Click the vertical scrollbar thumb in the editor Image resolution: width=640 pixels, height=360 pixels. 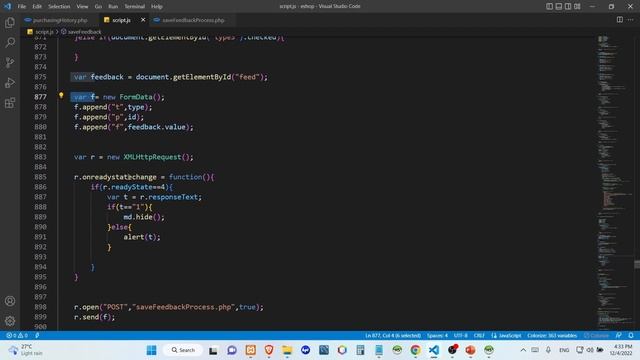click(x=637, y=264)
